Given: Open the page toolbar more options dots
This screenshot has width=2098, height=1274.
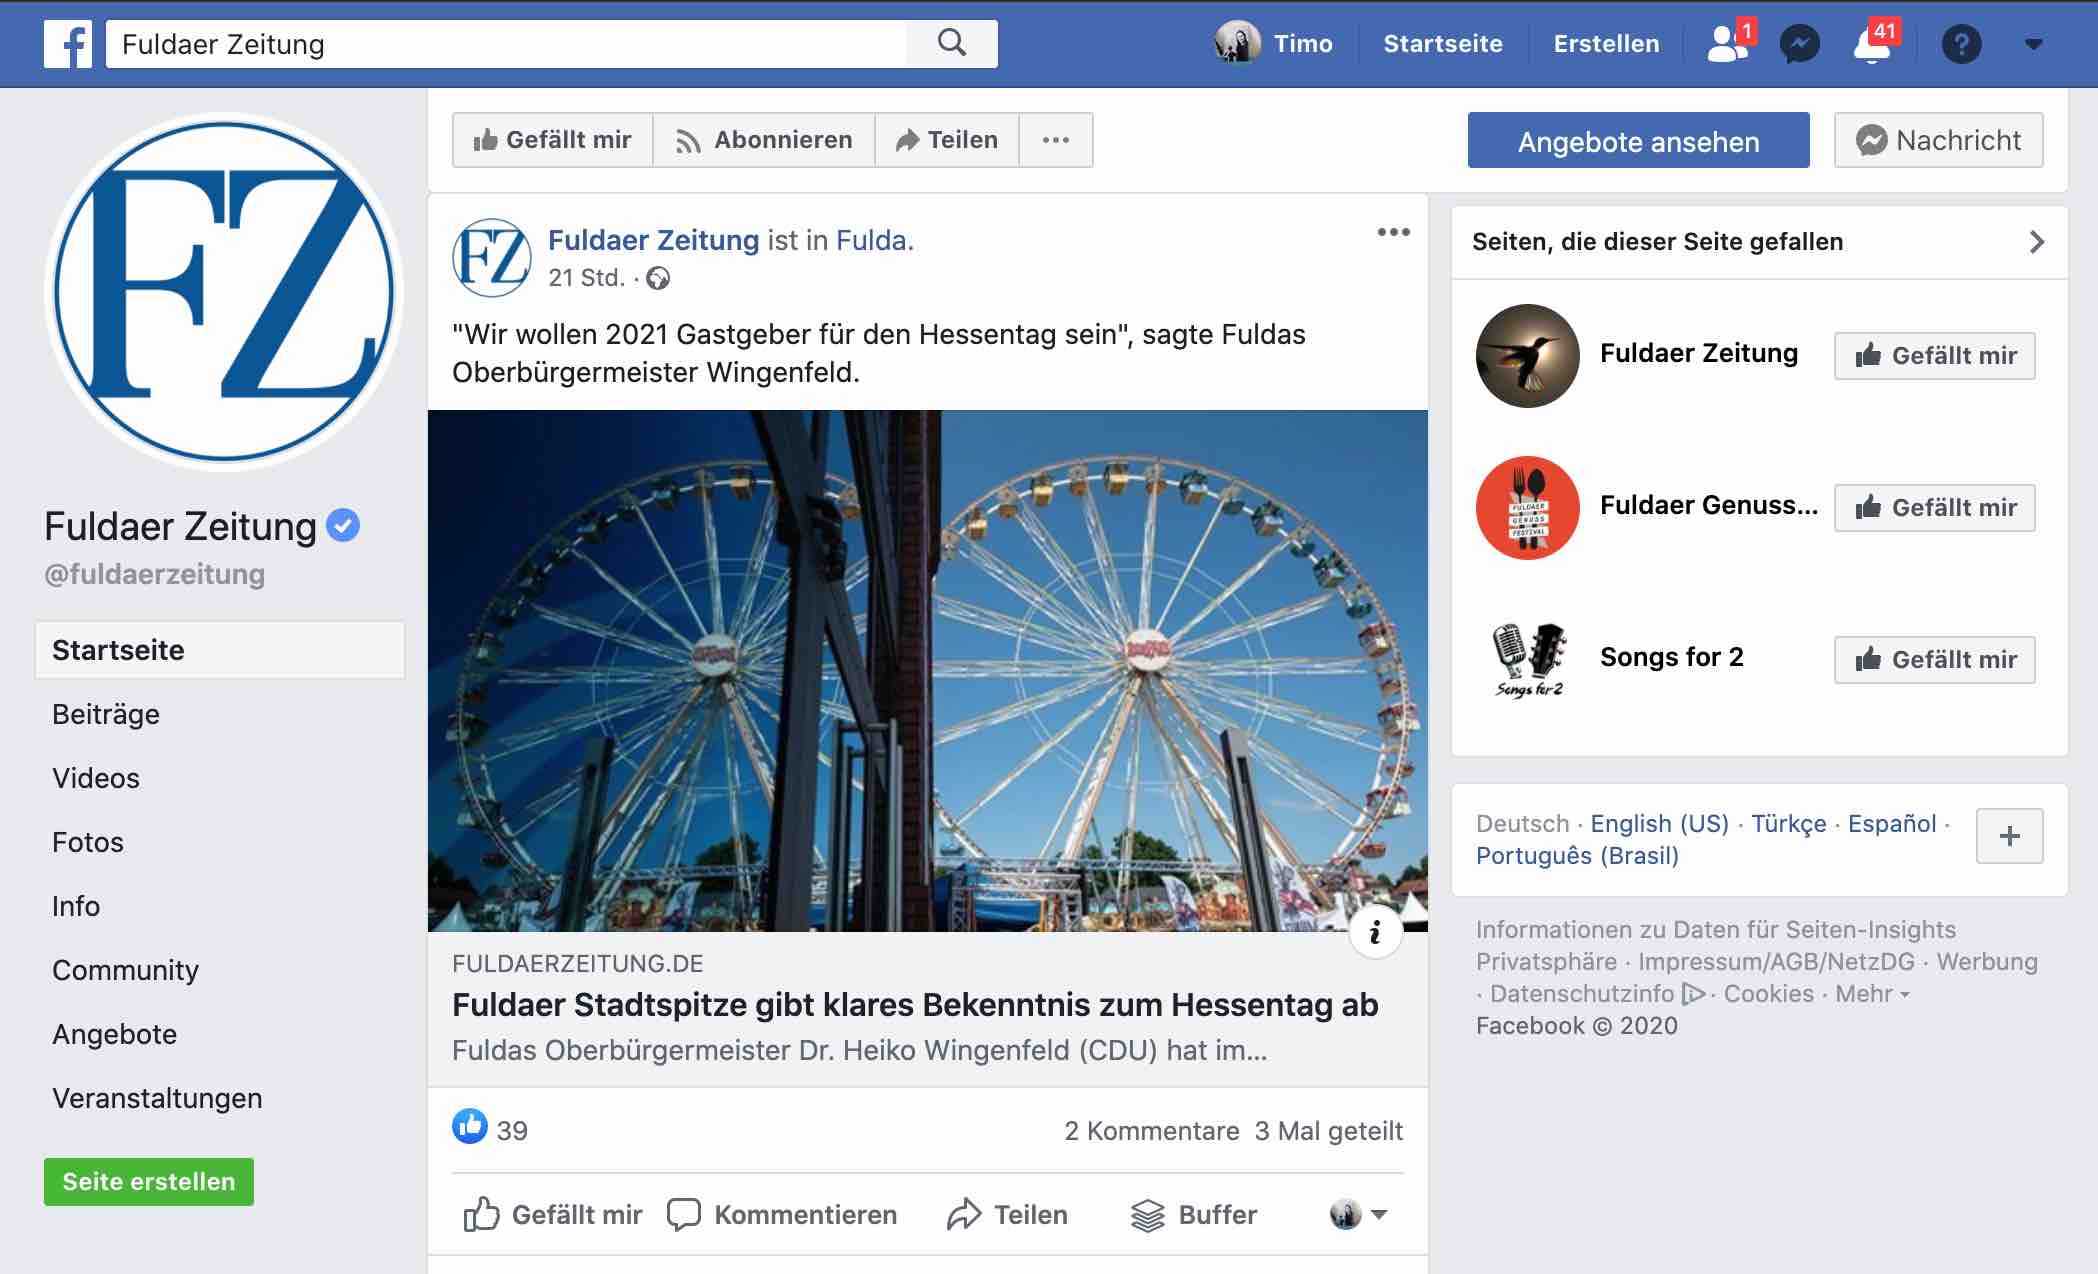Looking at the screenshot, I should click(x=1056, y=140).
